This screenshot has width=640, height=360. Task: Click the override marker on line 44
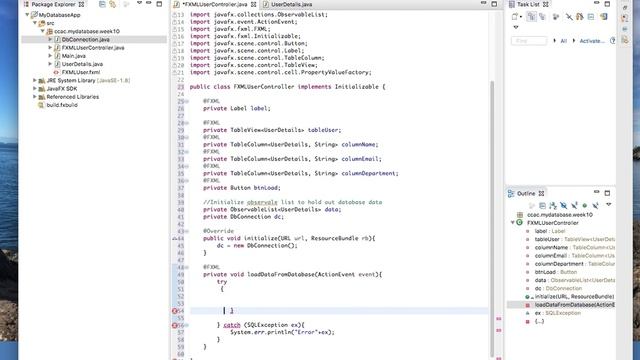175,238
